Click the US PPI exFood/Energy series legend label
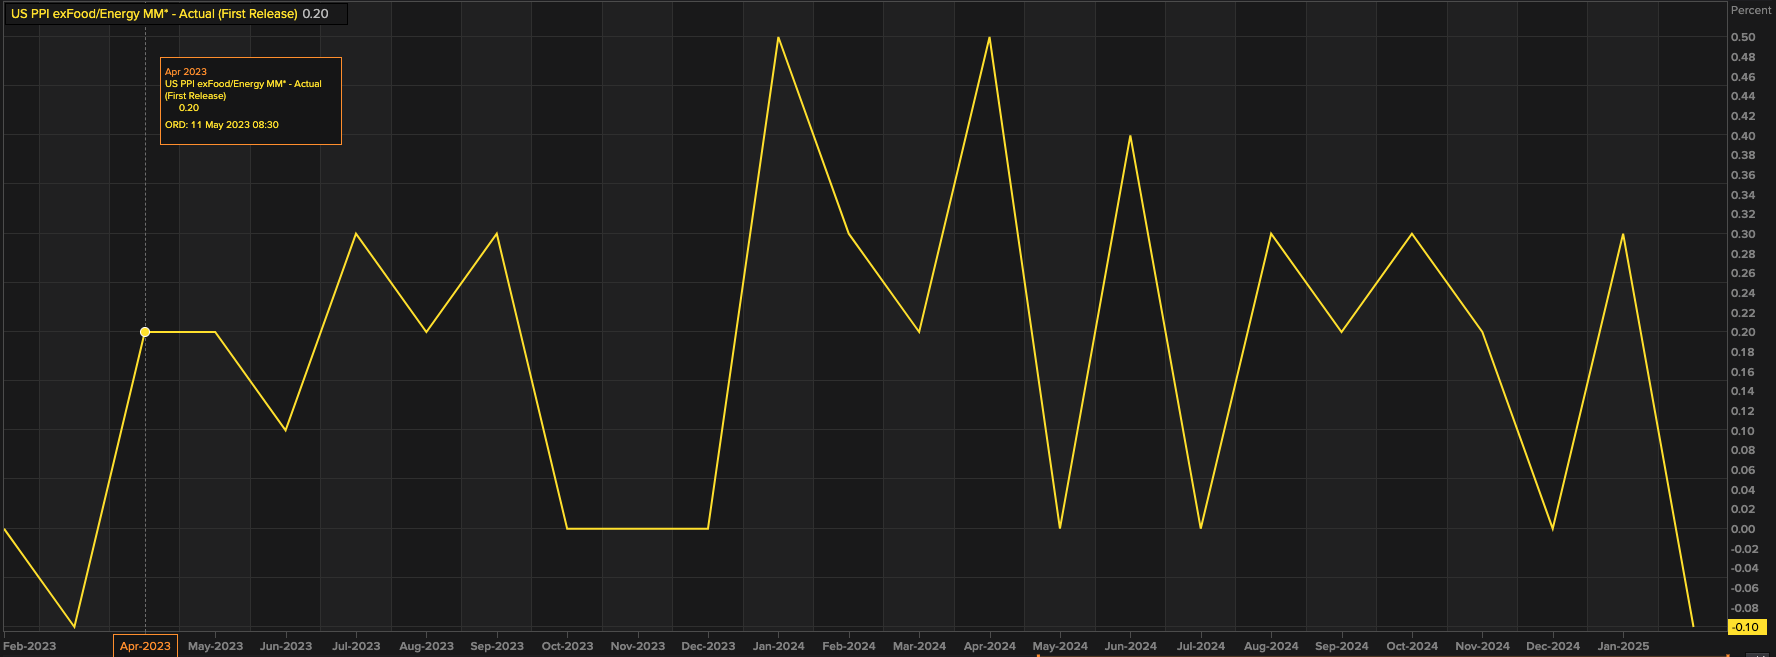This screenshot has width=1776, height=657. [154, 14]
